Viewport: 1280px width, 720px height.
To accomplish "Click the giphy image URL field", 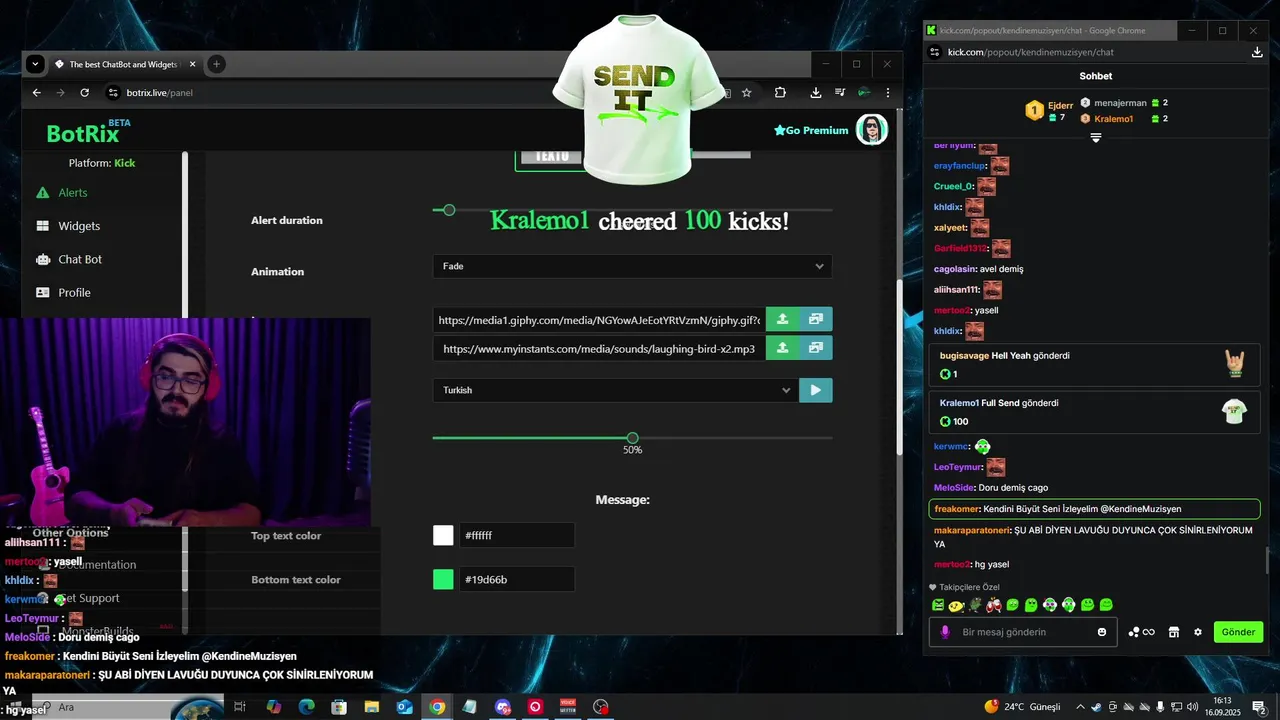I will point(599,320).
